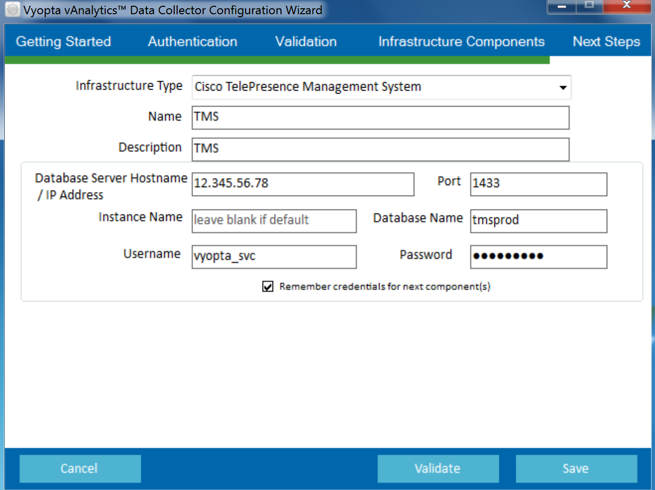Screen dimensions: 655x490
Task: Click the Port field showing 1433
Action: point(538,184)
